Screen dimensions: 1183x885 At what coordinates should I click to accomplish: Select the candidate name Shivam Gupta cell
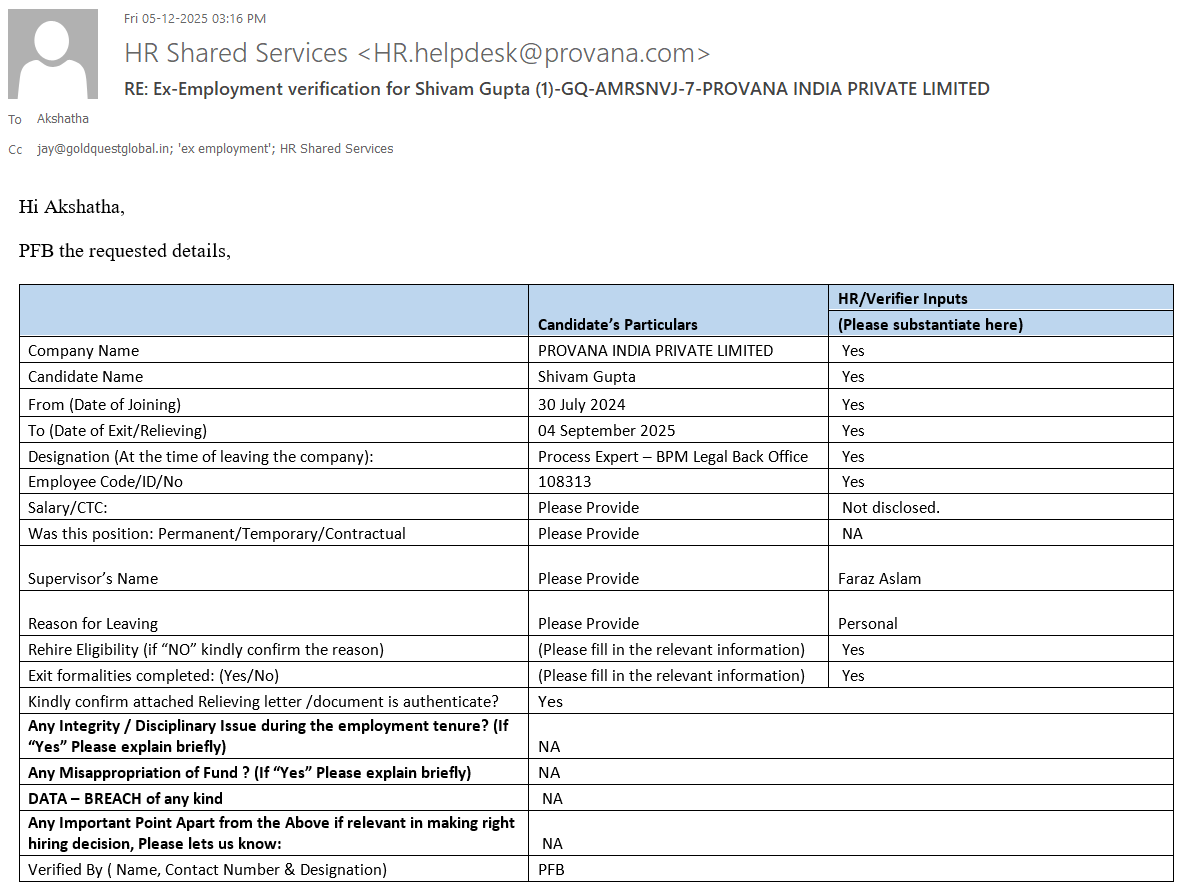click(x=586, y=377)
